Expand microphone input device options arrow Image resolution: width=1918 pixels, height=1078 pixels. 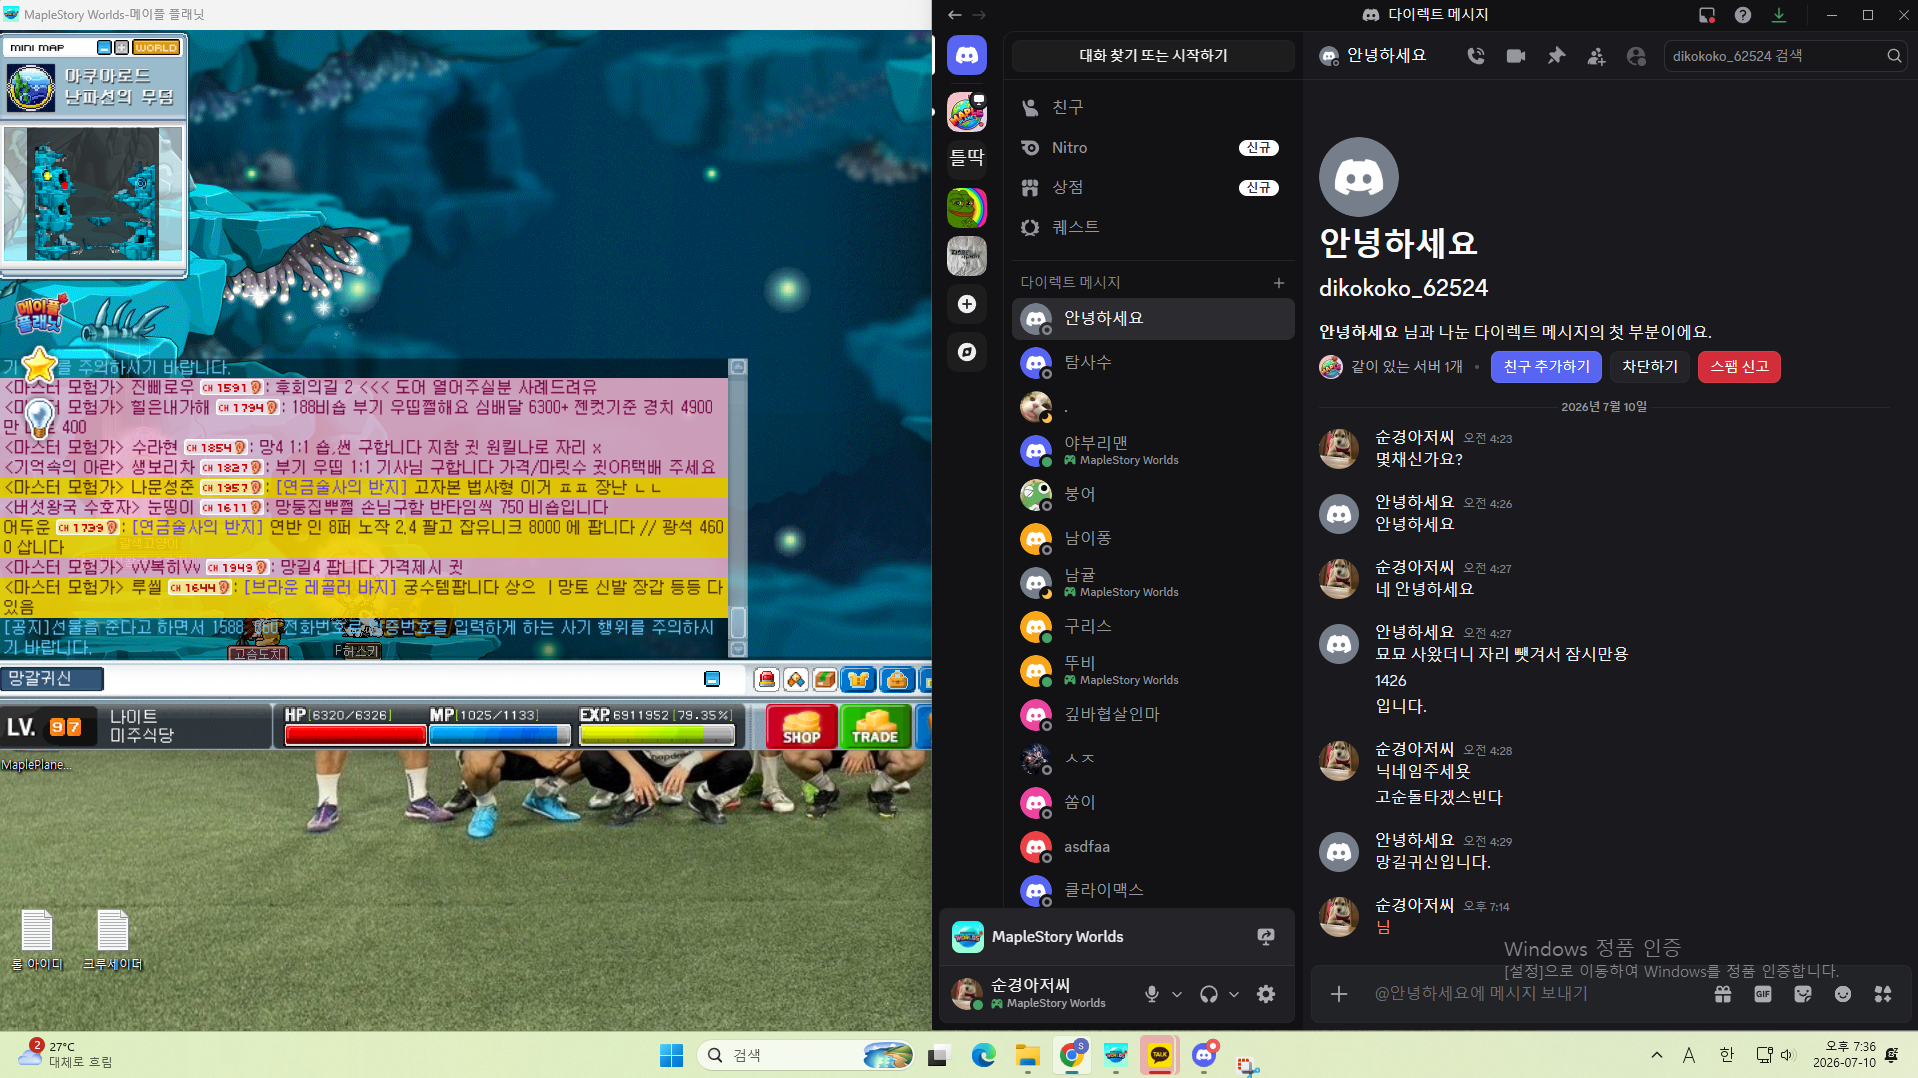click(x=1177, y=994)
